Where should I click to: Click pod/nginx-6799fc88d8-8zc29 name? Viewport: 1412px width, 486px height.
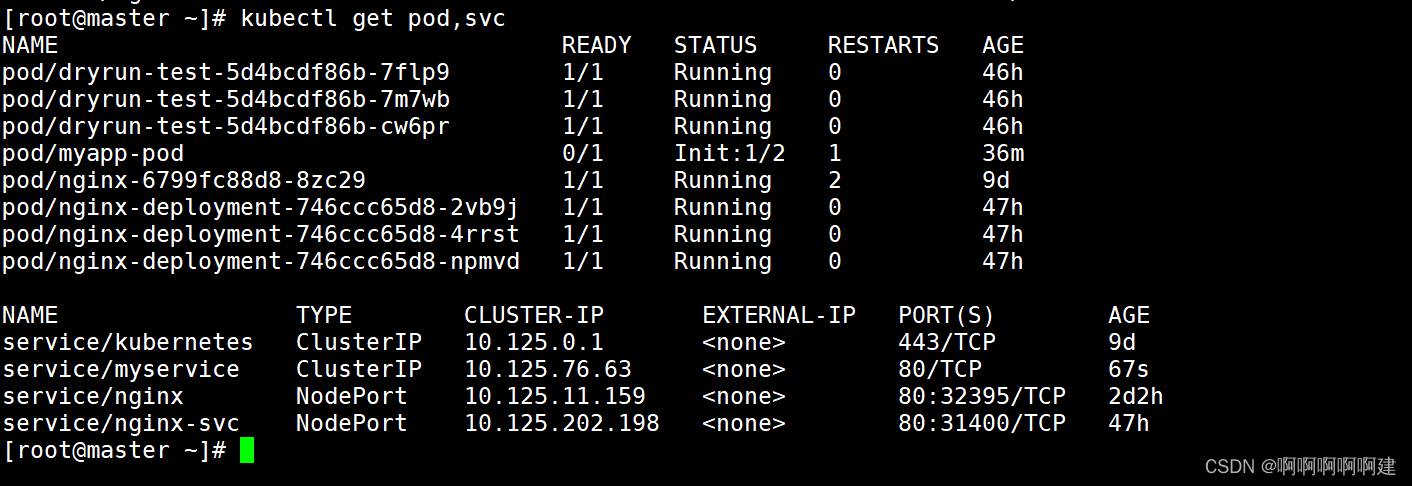pos(184,181)
